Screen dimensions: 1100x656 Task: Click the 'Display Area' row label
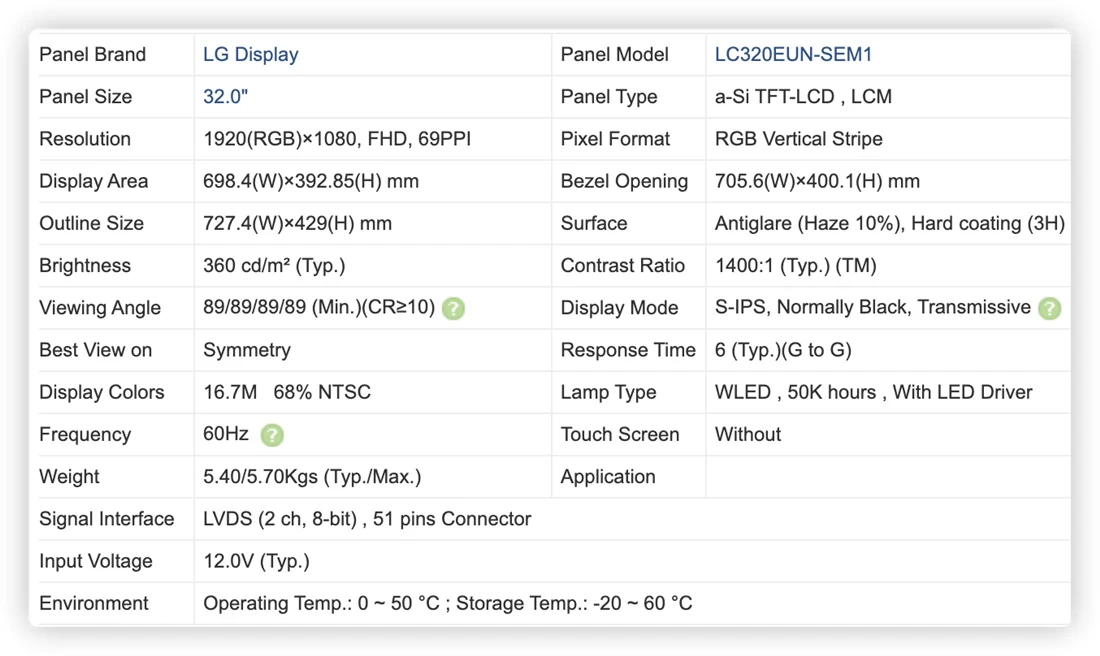[x=93, y=181]
